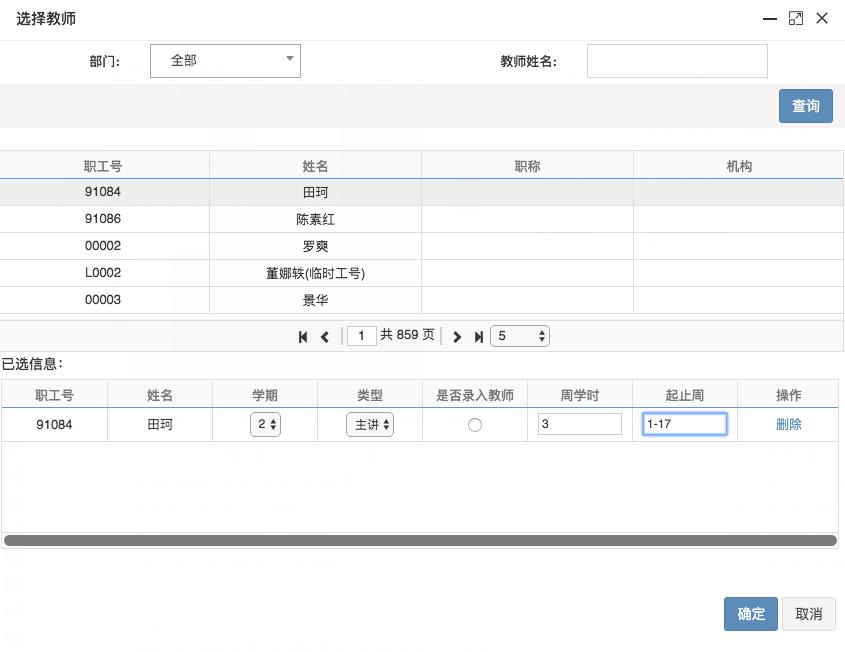Select teacher row 陈素红
Screen dimensions: 845x652
315,219
